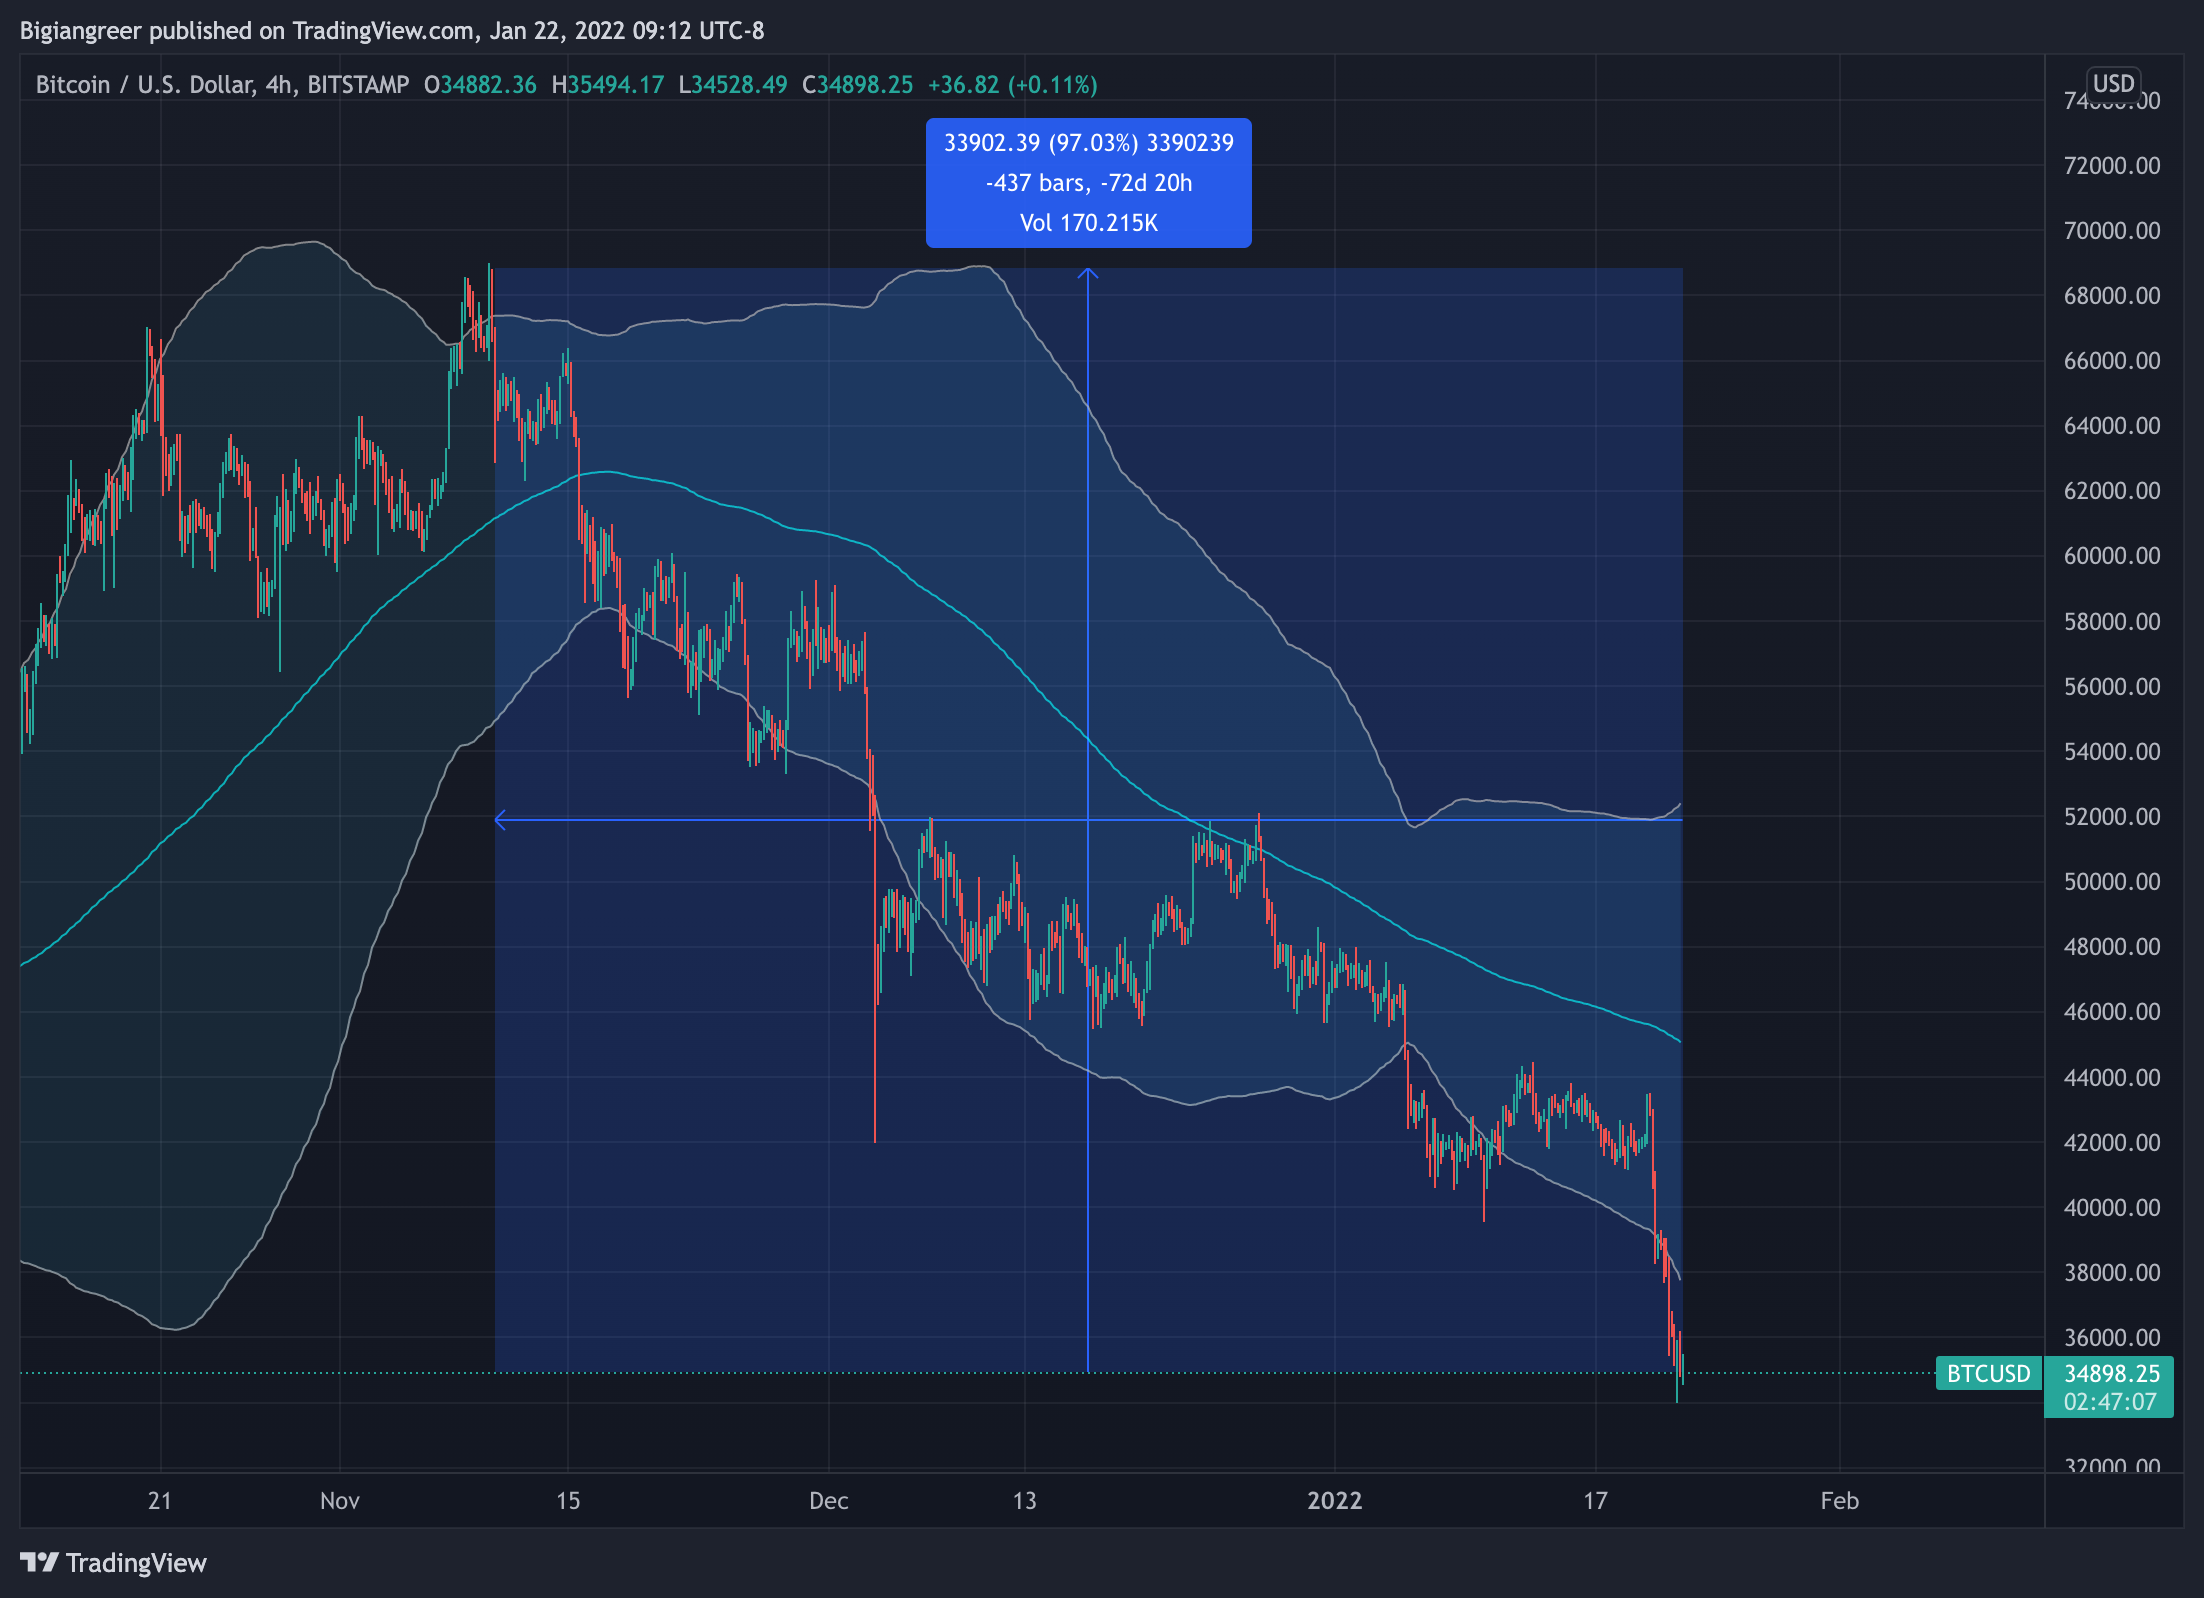Click the upward arrowhead of measure tool
Viewport: 2204px width, 1598px height.
1088,271
